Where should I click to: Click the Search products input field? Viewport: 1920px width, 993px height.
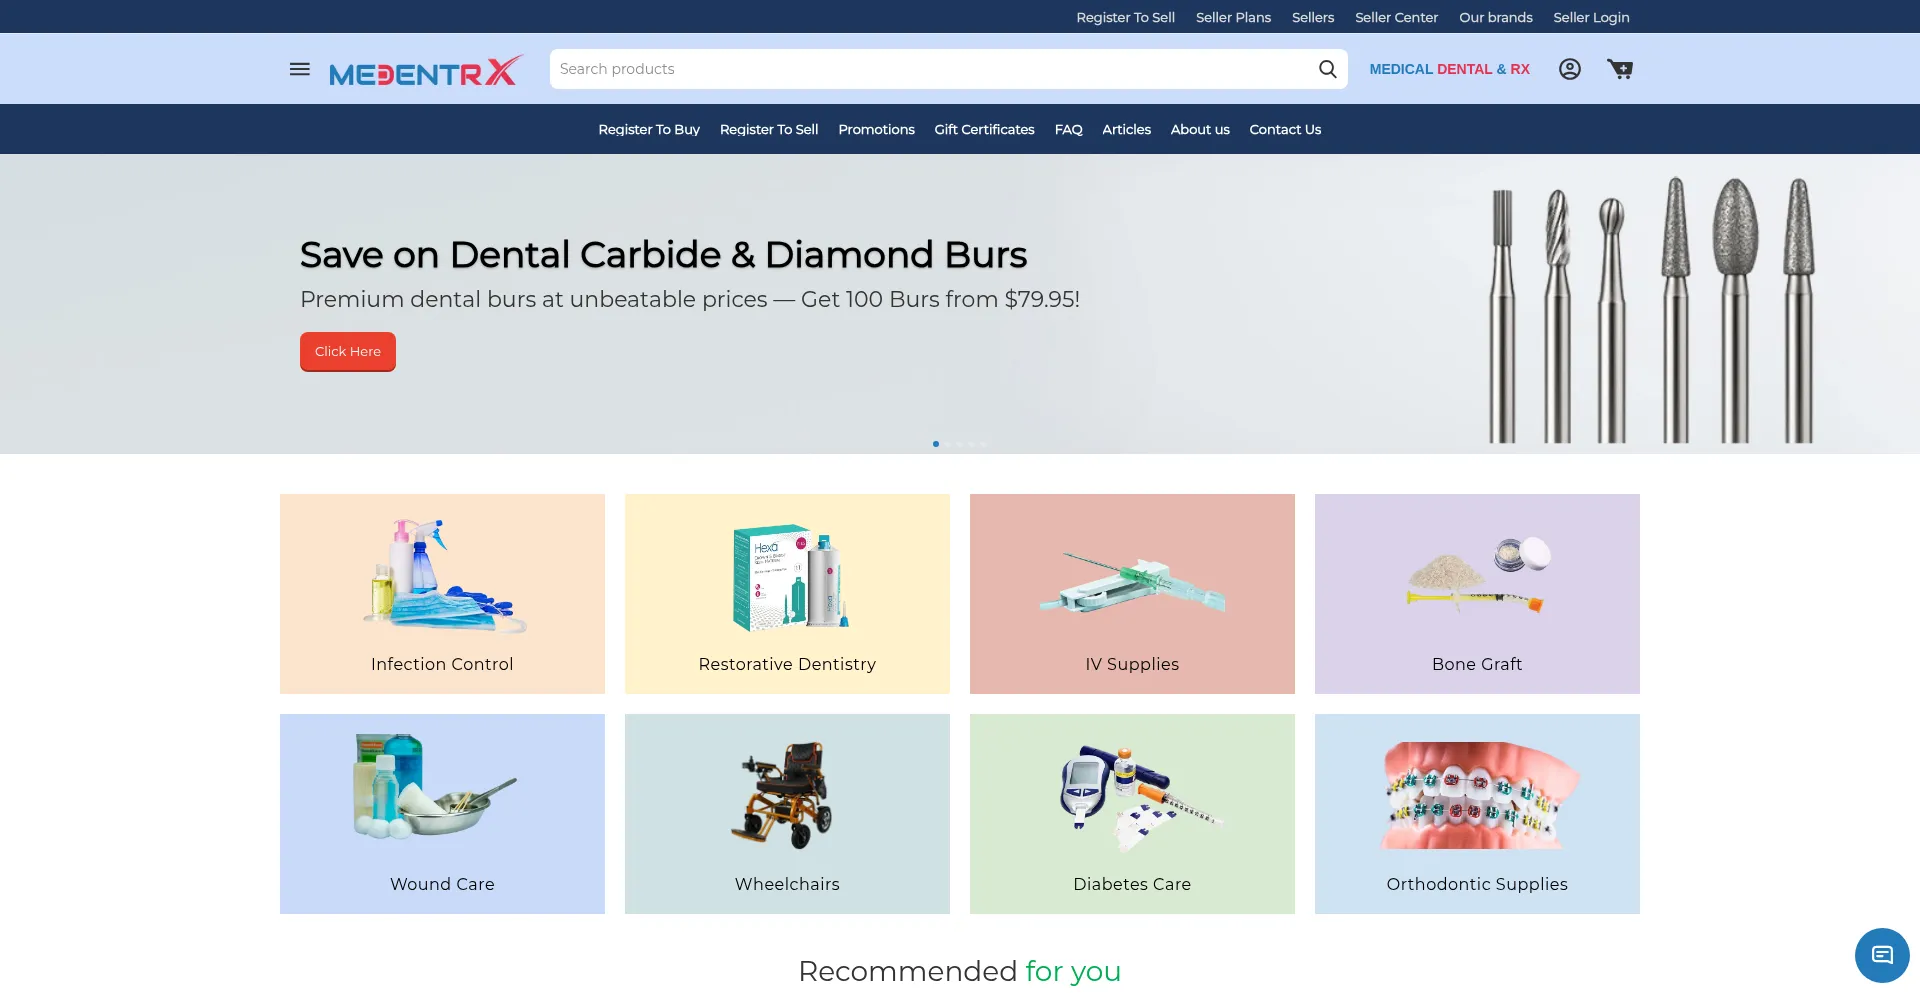click(x=930, y=69)
